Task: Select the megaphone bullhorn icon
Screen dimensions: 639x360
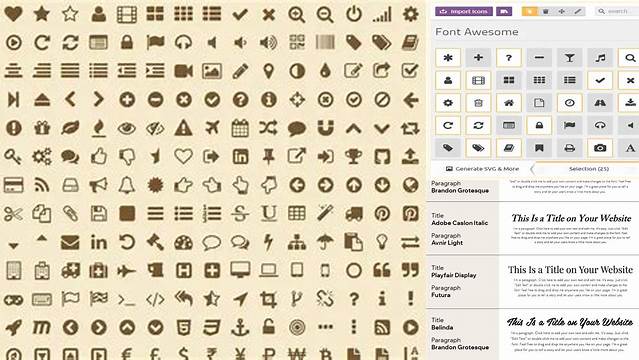Action: tap(99, 186)
